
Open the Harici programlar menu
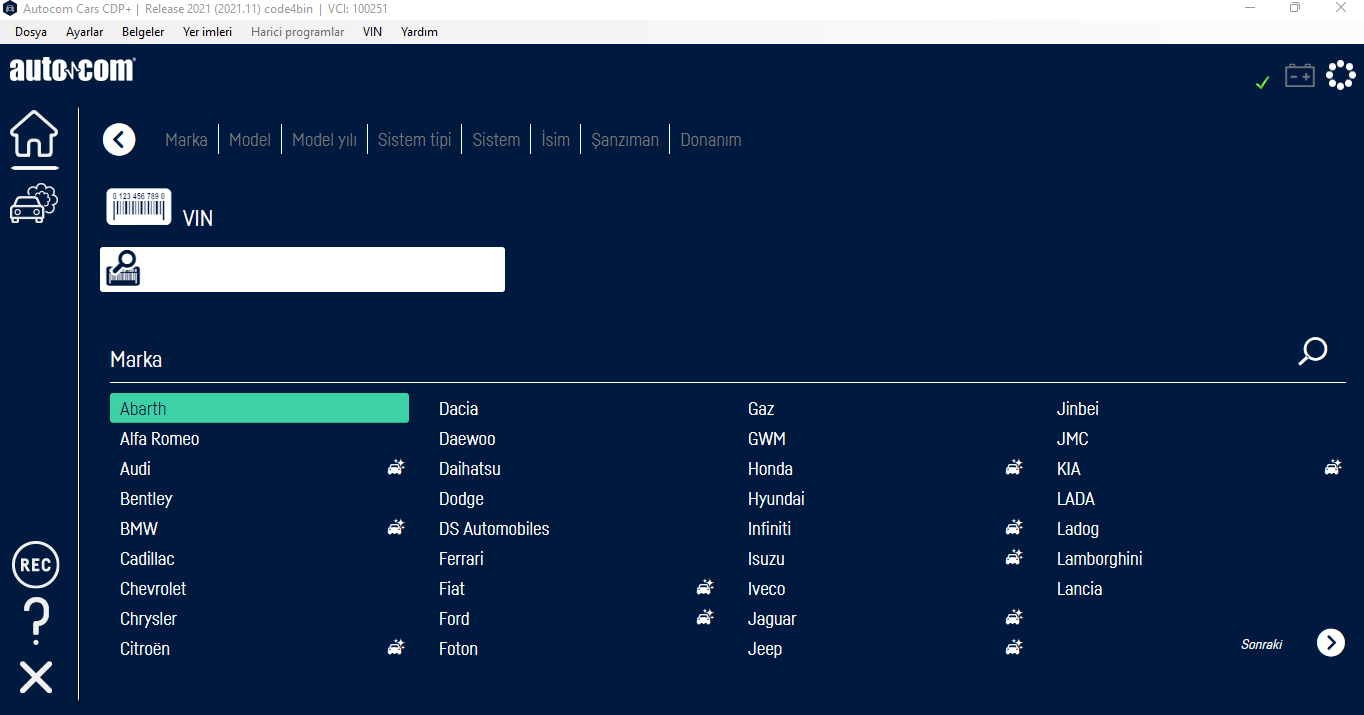(x=297, y=32)
